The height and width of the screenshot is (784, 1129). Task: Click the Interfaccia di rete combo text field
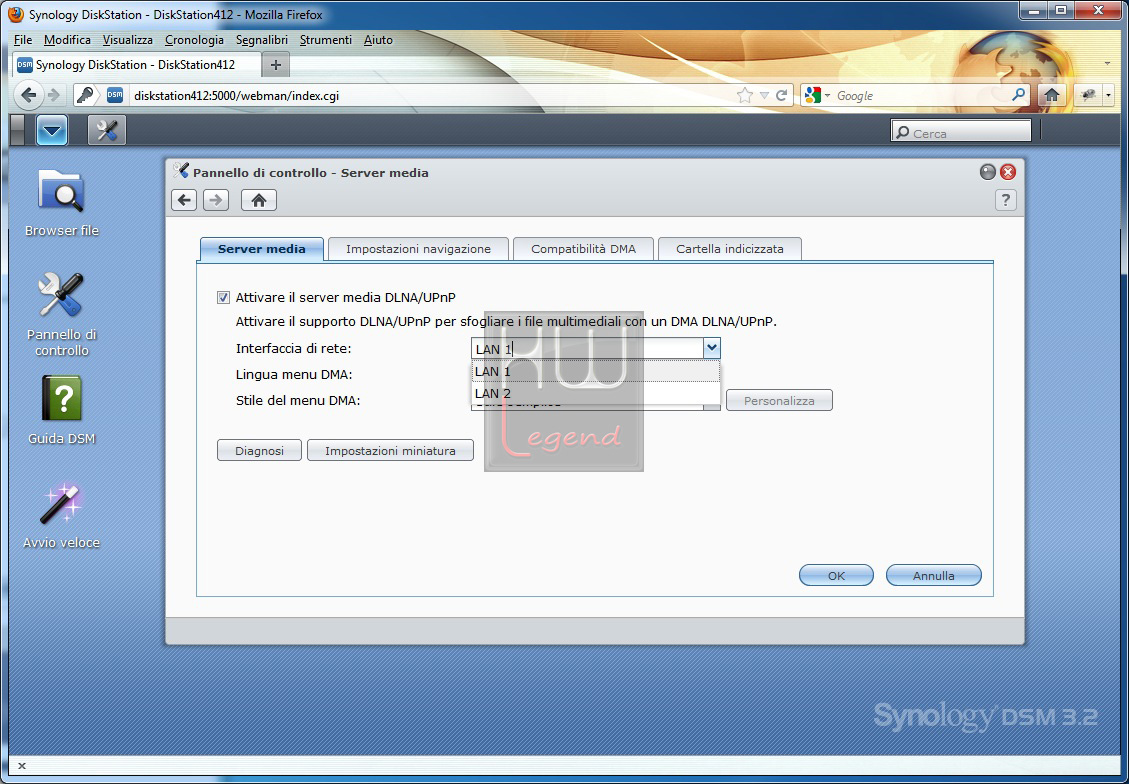point(587,348)
